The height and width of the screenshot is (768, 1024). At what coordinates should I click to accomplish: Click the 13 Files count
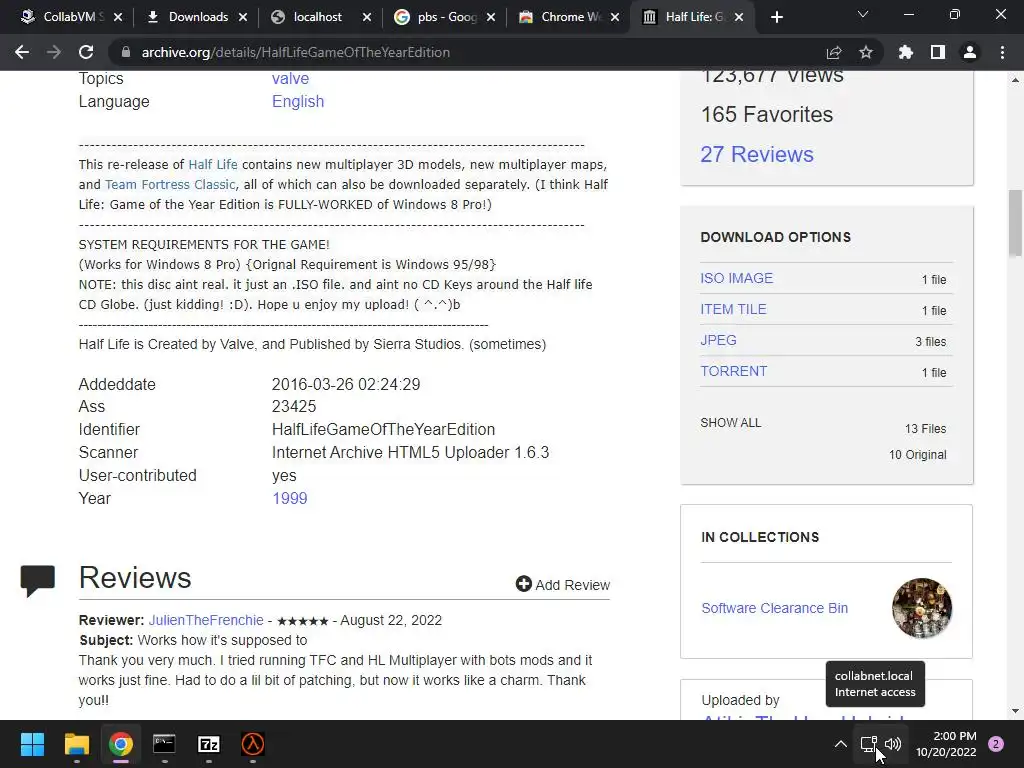(925, 428)
